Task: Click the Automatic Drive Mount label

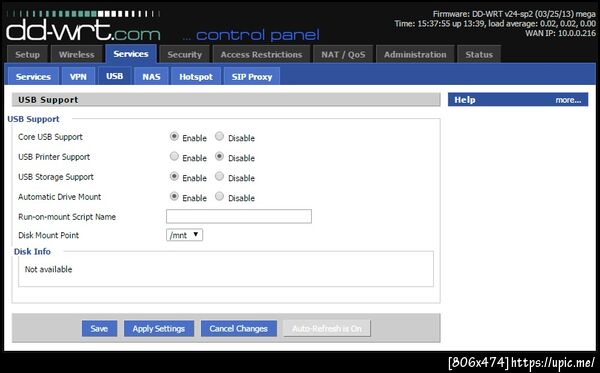Action: pos(59,197)
